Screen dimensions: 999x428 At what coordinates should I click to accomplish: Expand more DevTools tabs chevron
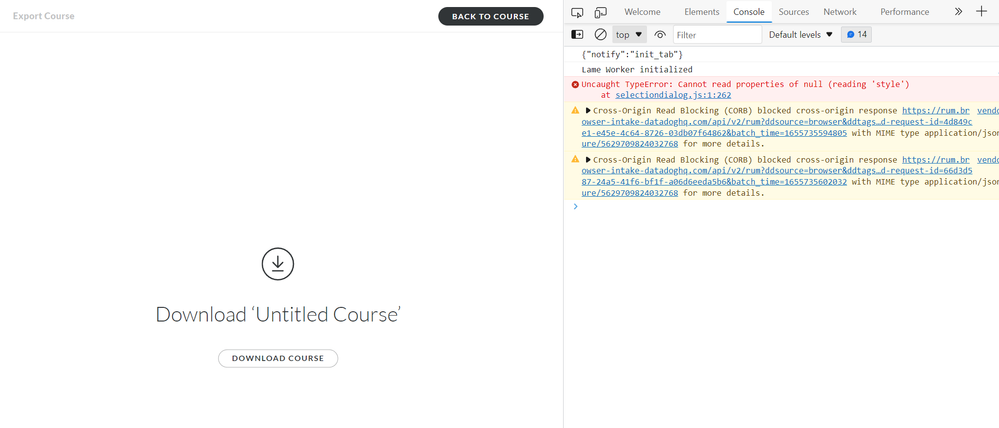click(x=958, y=11)
